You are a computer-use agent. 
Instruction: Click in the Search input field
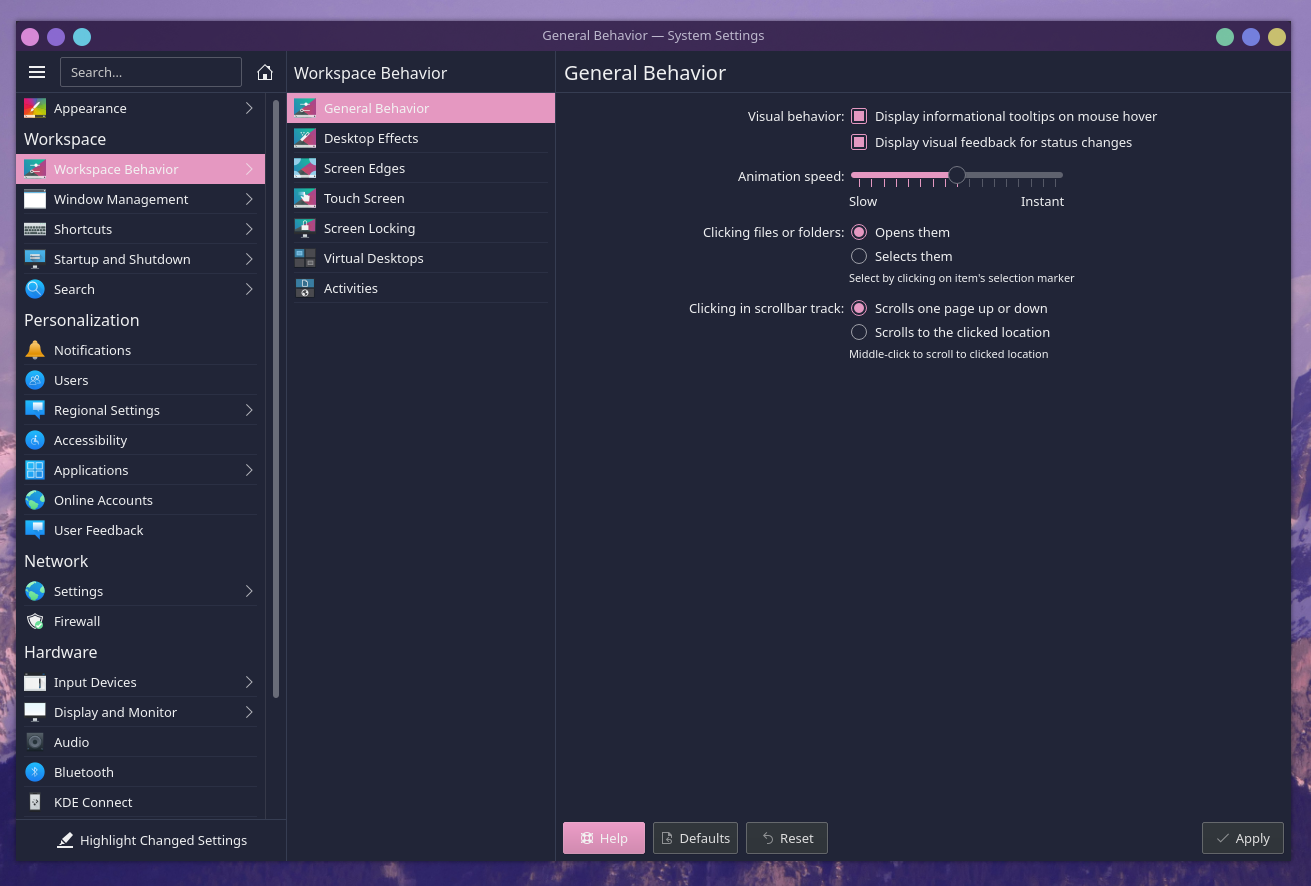point(151,72)
